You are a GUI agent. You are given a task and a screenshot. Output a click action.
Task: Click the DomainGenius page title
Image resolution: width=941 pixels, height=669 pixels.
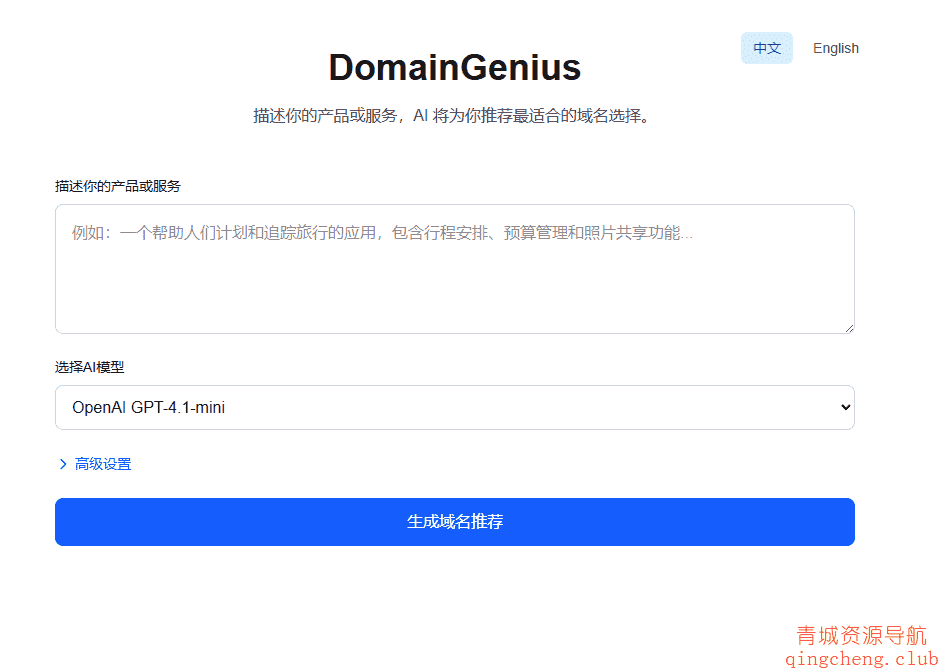pos(454,67)
